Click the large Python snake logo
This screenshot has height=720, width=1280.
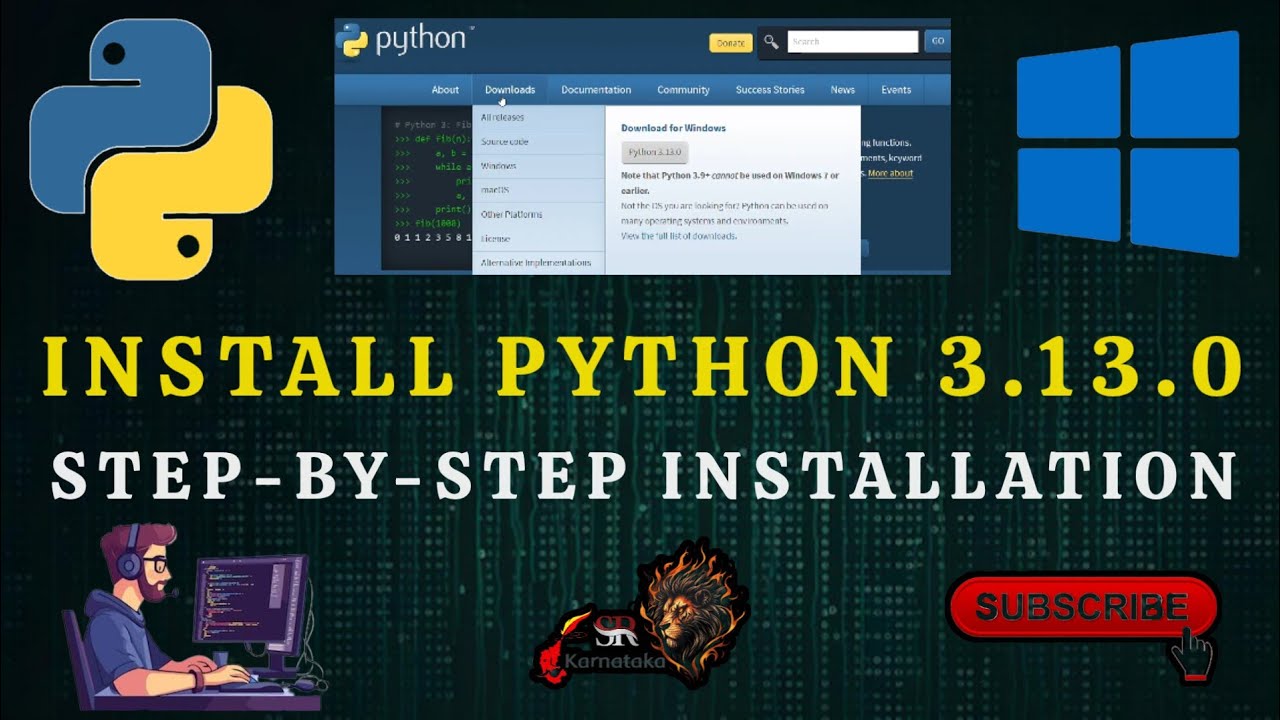(151, 149)
